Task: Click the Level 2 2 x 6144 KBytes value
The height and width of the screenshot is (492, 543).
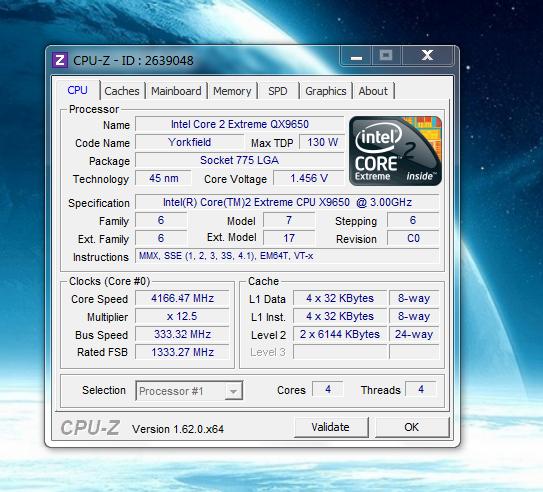Action: tap(340, 334)
